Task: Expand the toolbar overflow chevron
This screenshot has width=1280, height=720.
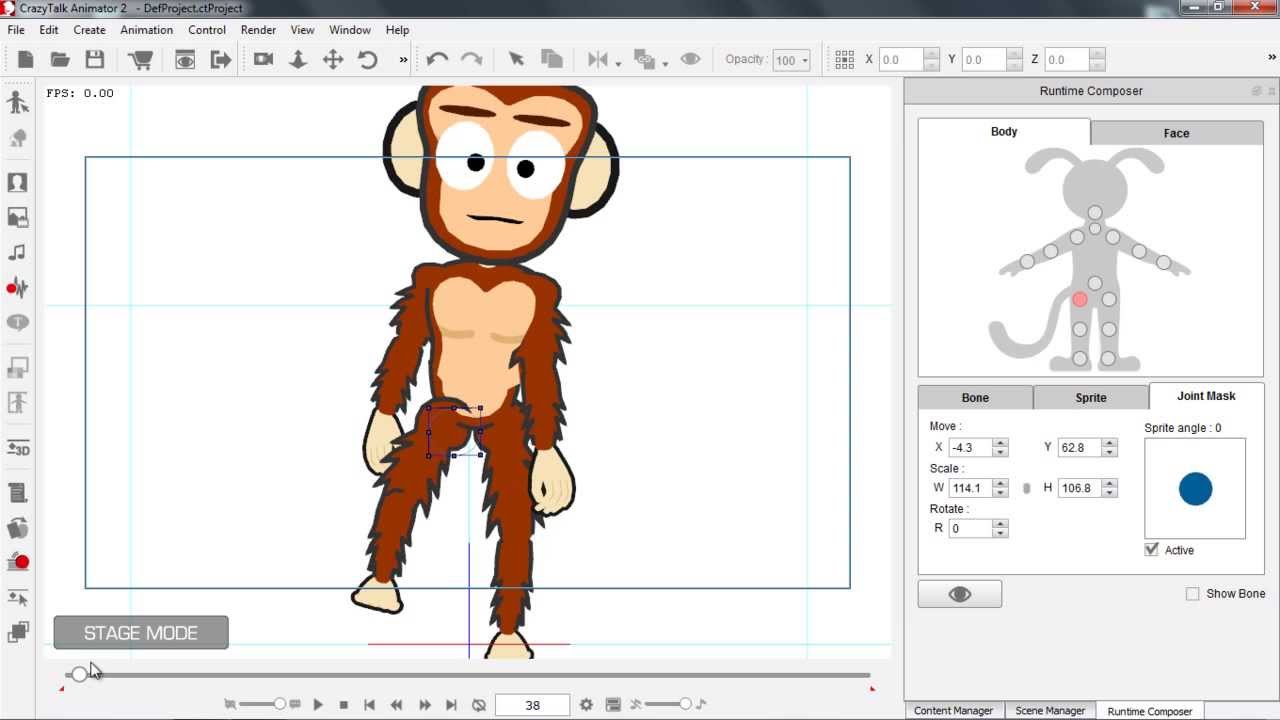Action: 404,60
